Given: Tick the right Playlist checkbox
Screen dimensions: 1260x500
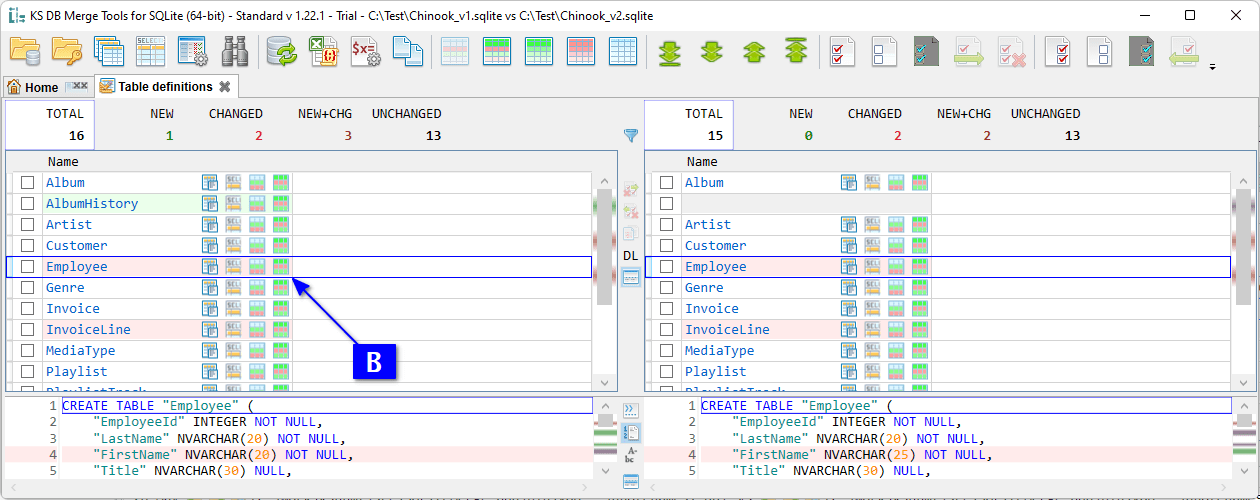Looking at the screenshot, I should click(667, 372).
